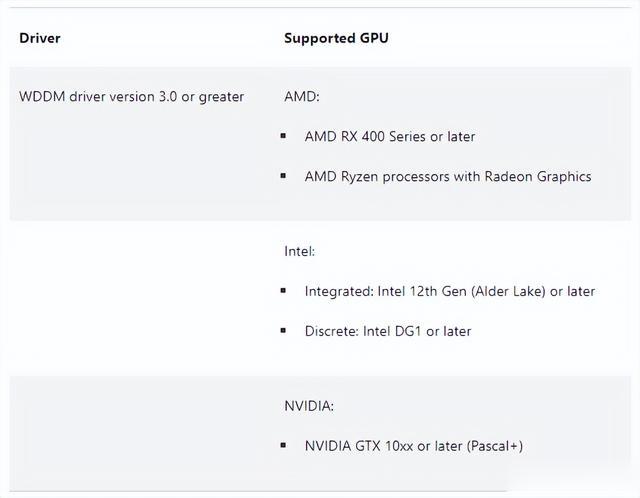Image resolution: width=640 pixels, height=498 pixels.
Task: Click the NVIDIA: vendor label
Action: 309,406
